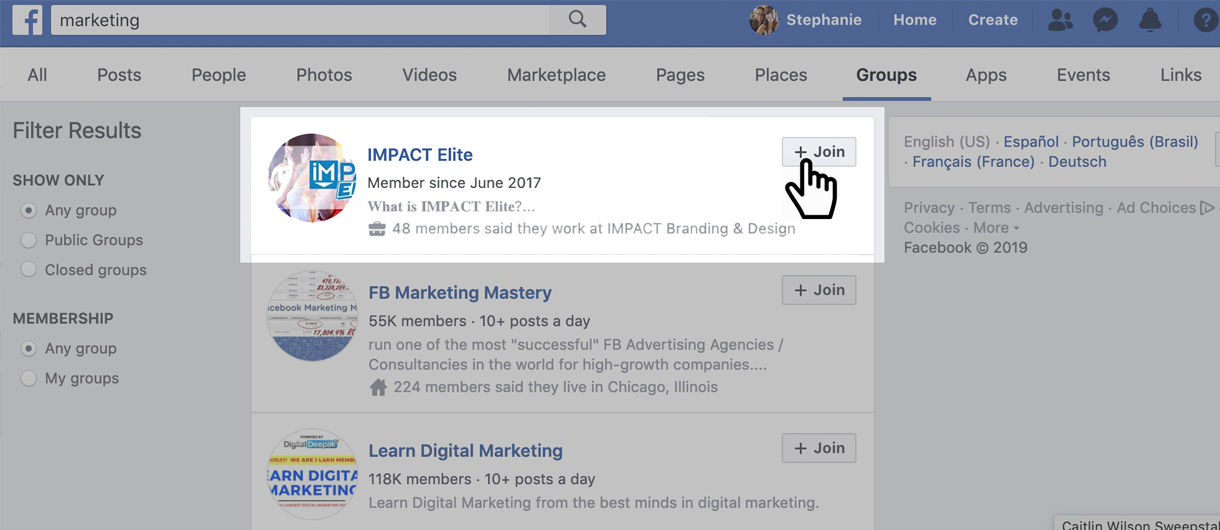Select Any group under Membership
Image resolution: width=1220 pixels, height=530 pixels.
click(29, 348)
